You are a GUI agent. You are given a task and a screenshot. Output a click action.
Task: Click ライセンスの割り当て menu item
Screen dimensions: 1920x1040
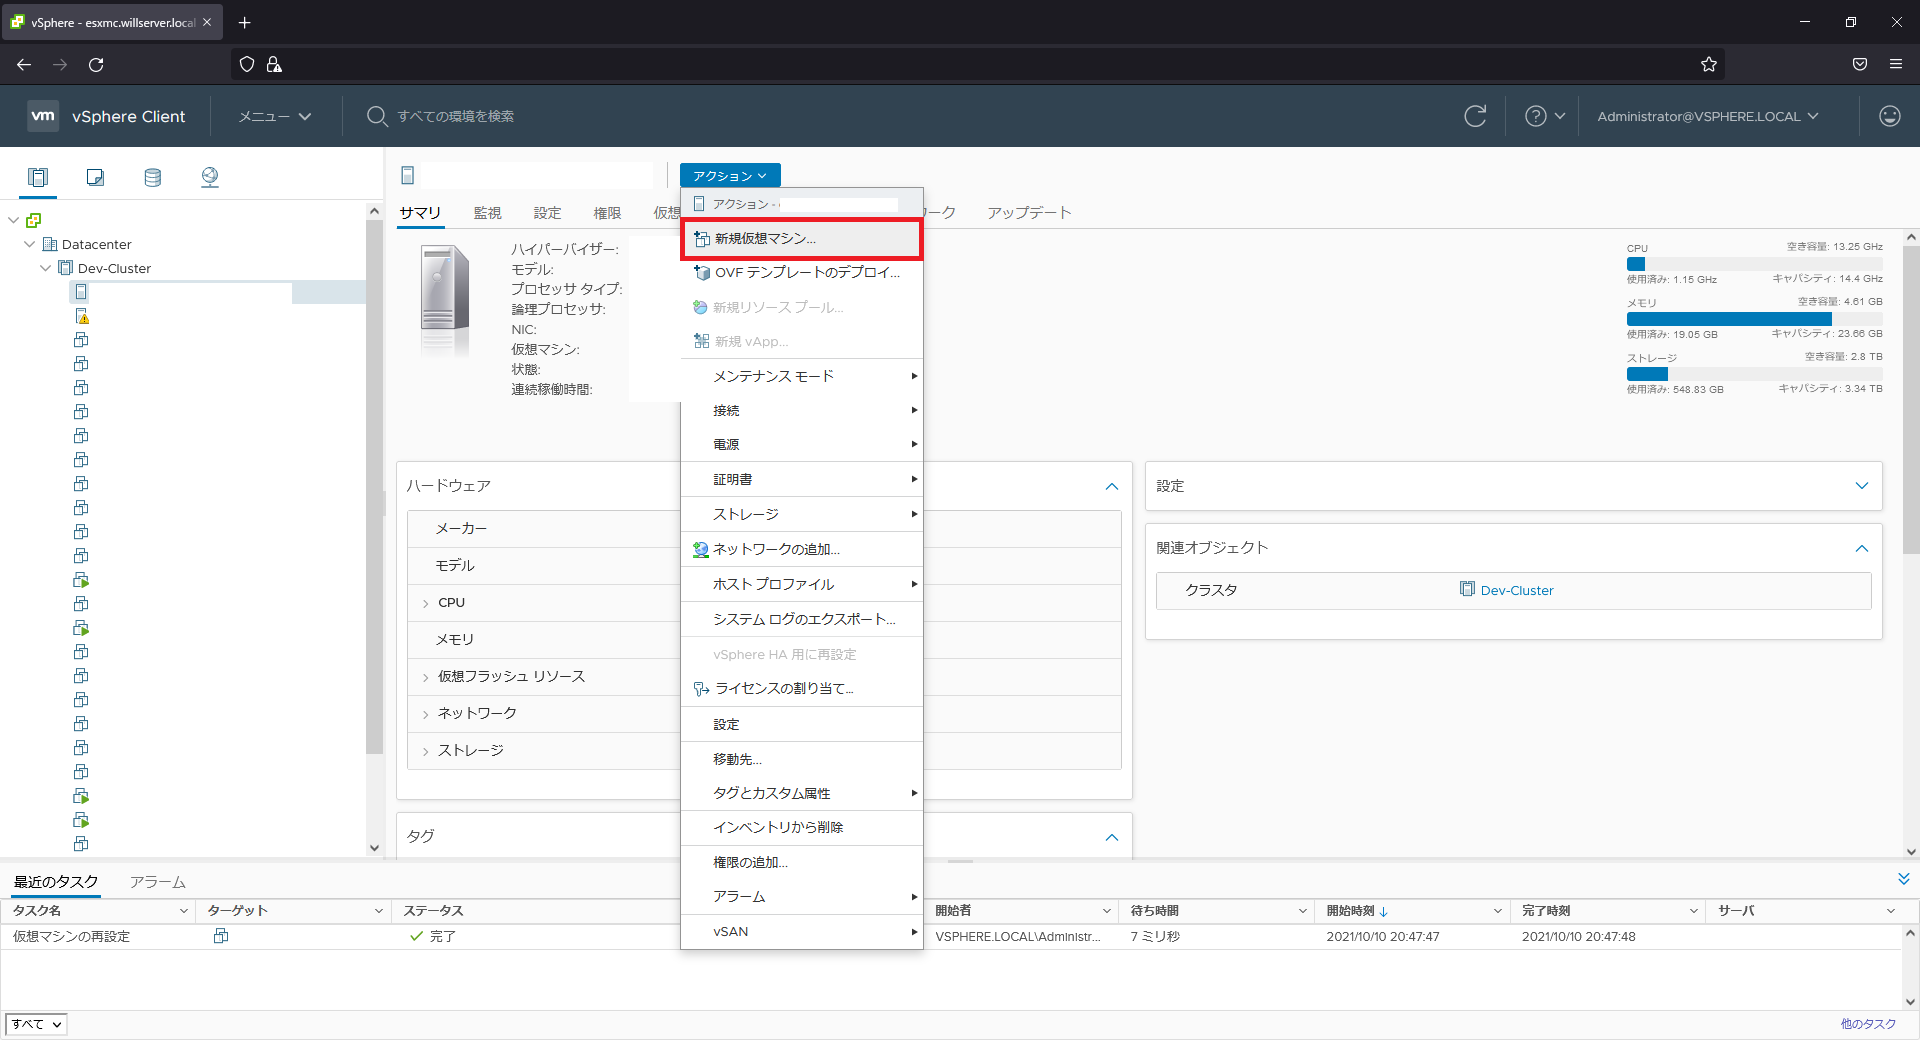(x=802, y=688)
